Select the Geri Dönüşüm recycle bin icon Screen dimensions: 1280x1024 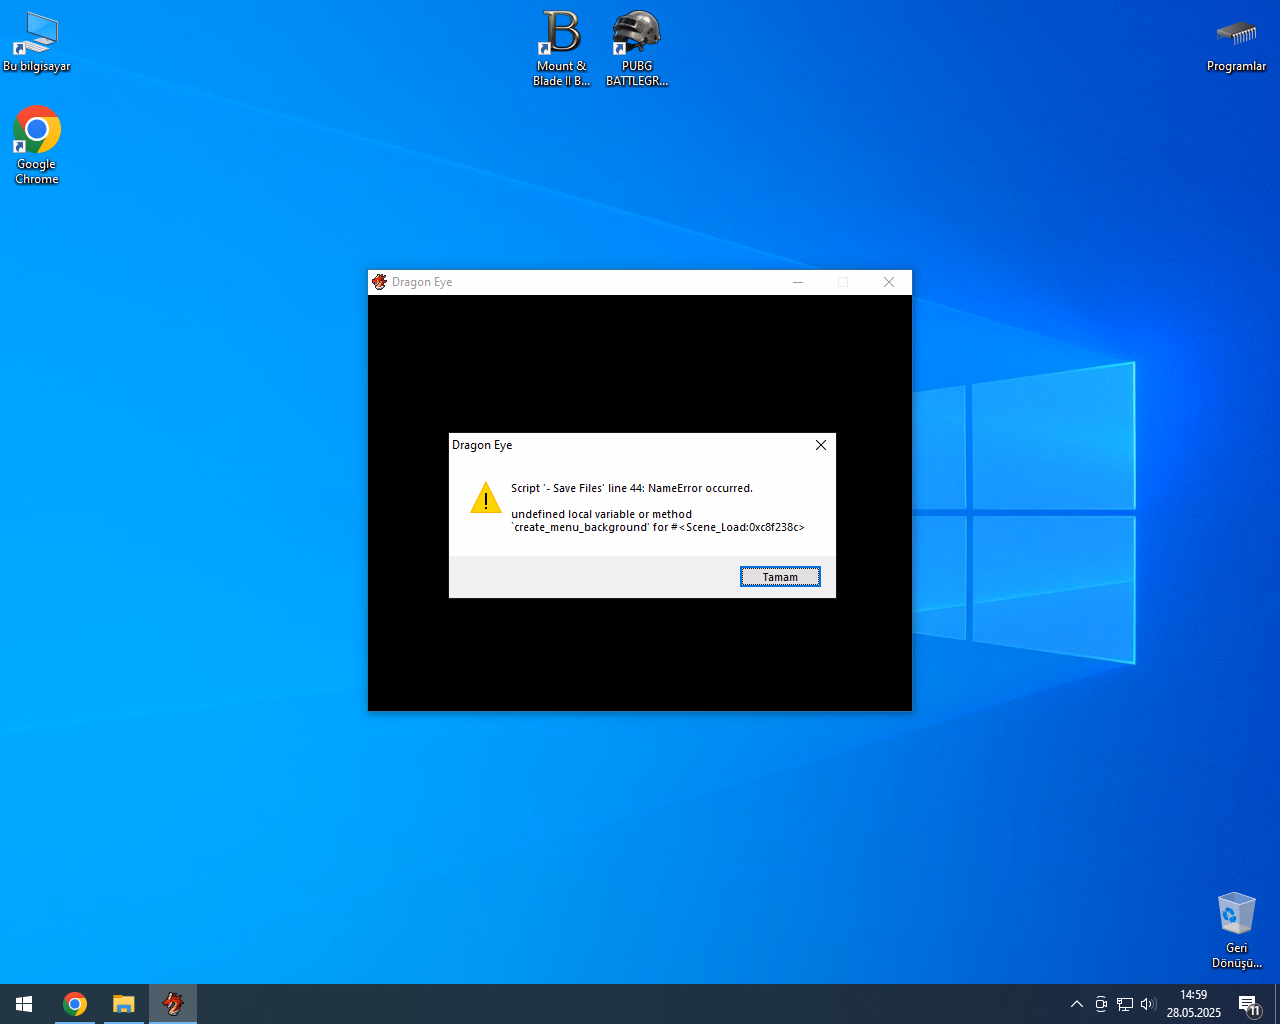[1237, 930]
